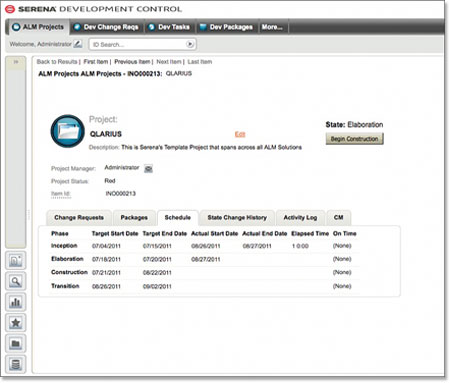
Task: Click the edit profile pencil icon
Action: pos(78,44)
